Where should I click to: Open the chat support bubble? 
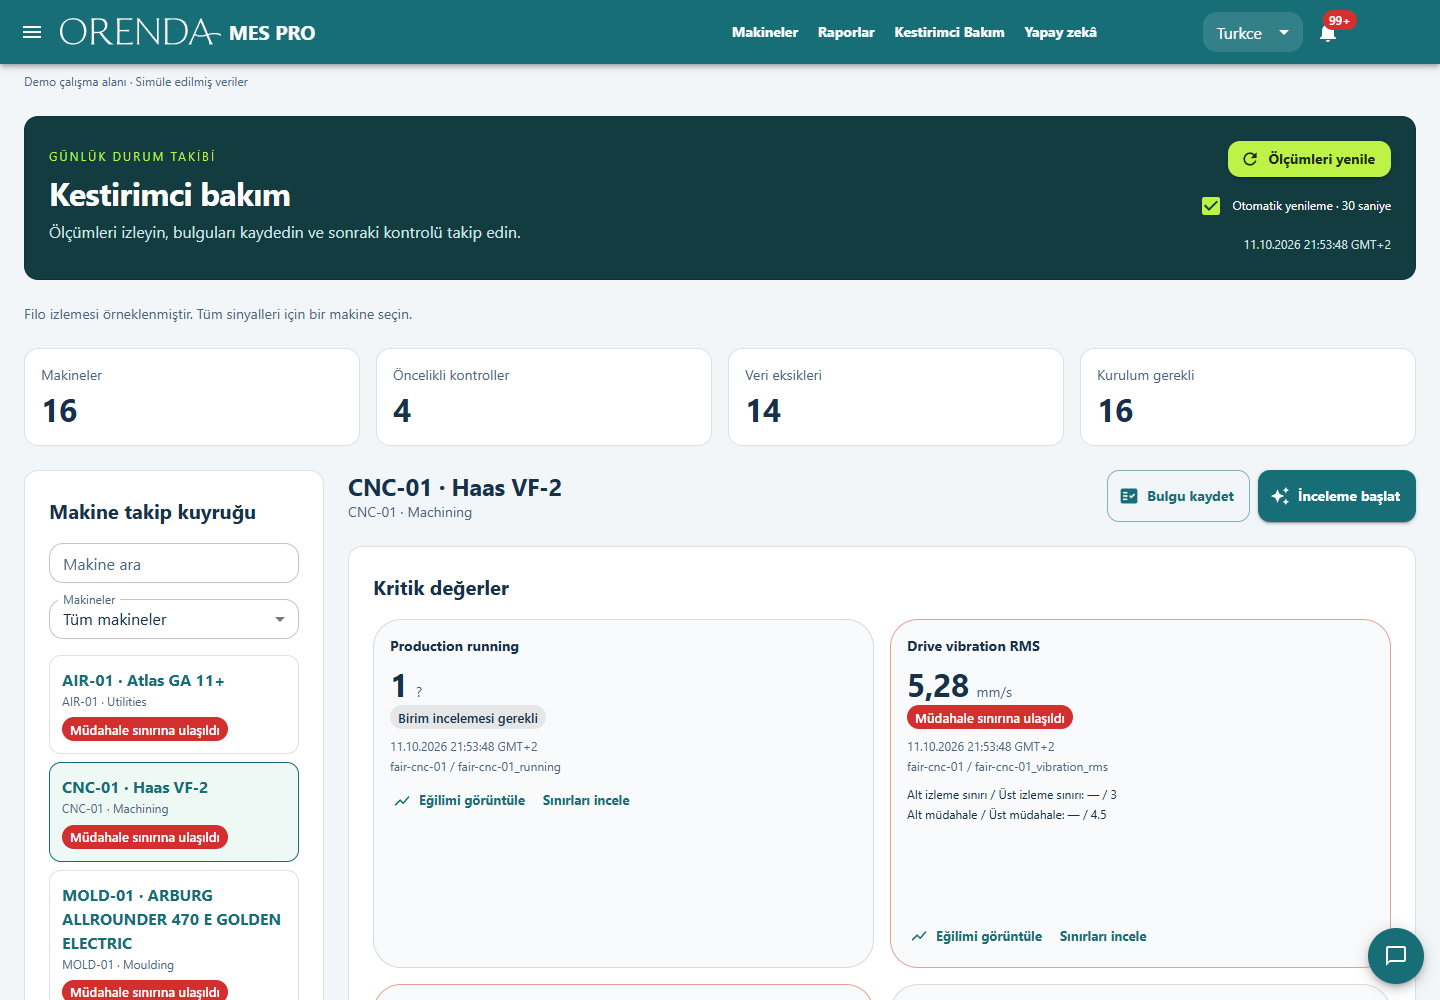(1396, 956)
